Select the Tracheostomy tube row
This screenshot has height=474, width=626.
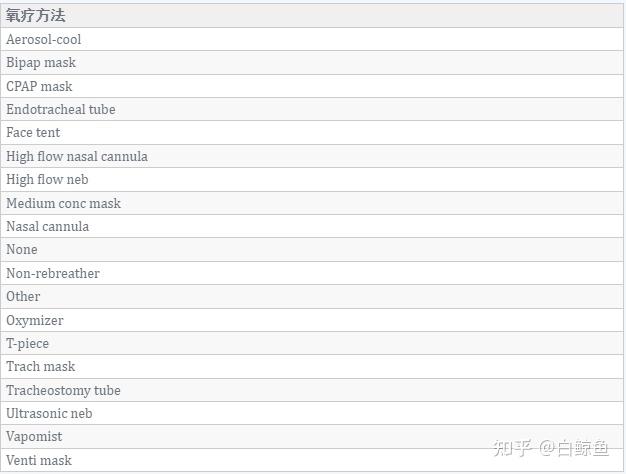pyautogui.click(x=312, y=391)
